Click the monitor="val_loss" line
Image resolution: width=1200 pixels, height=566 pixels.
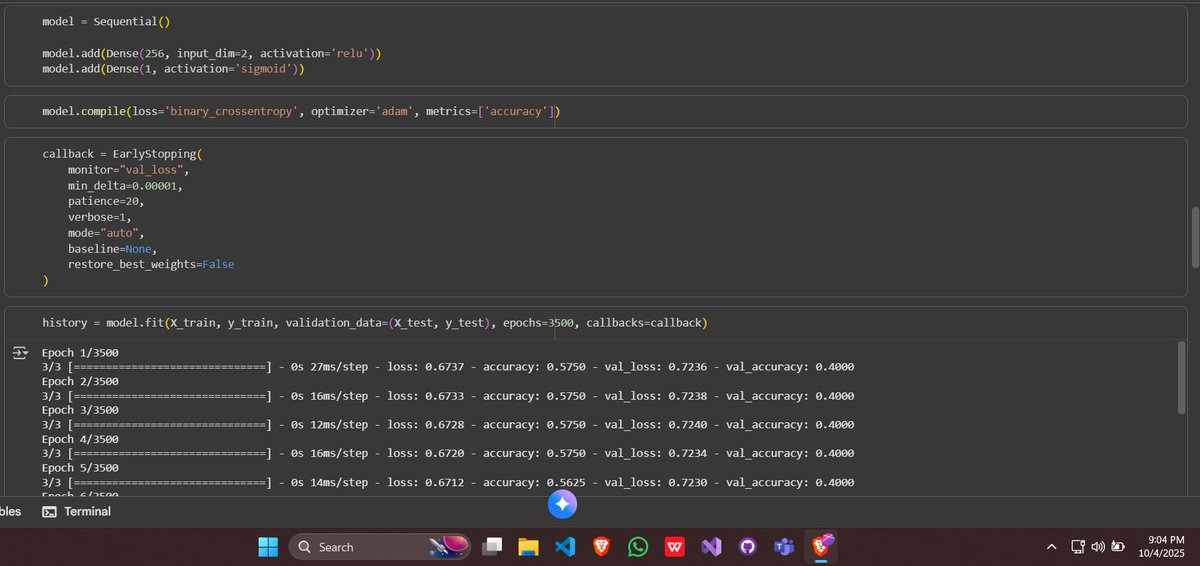(128, 170)
